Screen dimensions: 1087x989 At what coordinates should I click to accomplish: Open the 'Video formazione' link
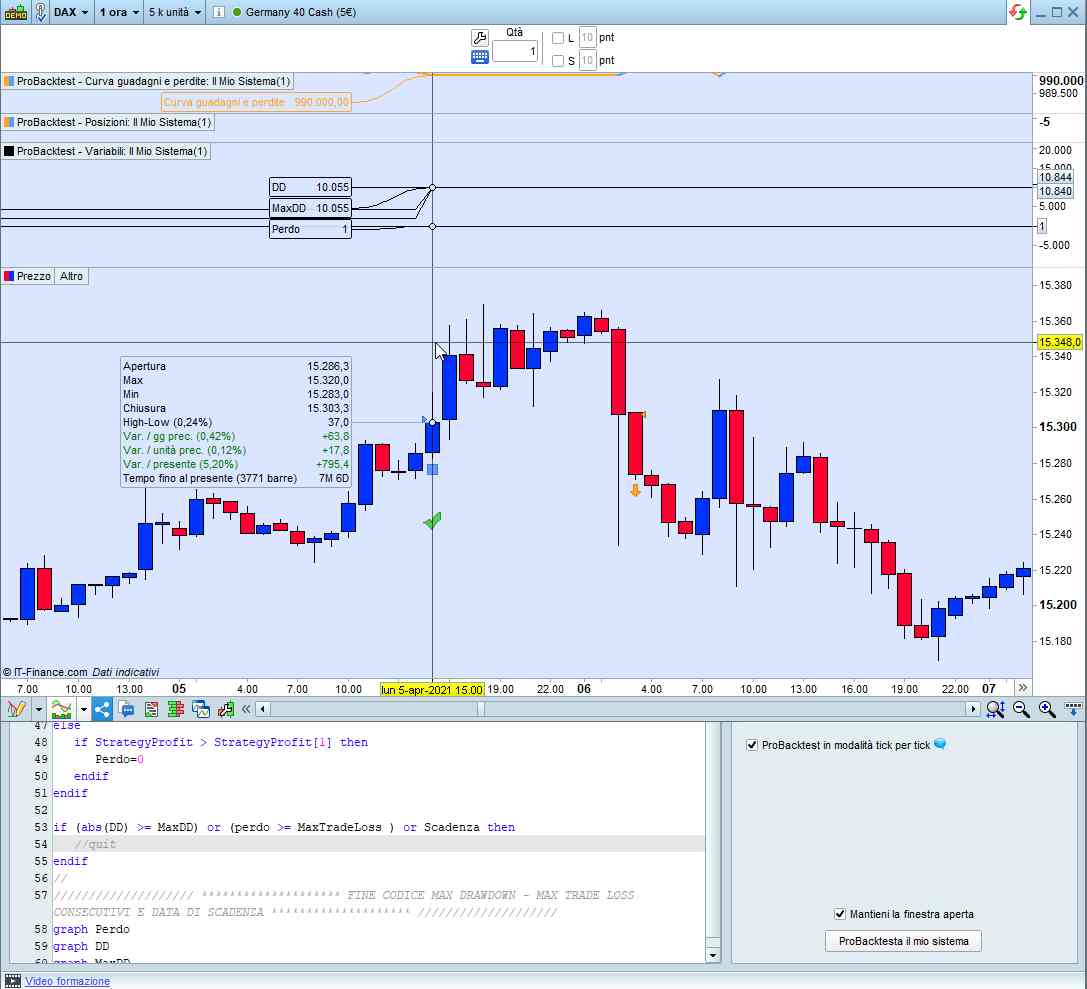pyautogui.click(x=67, y=981)
